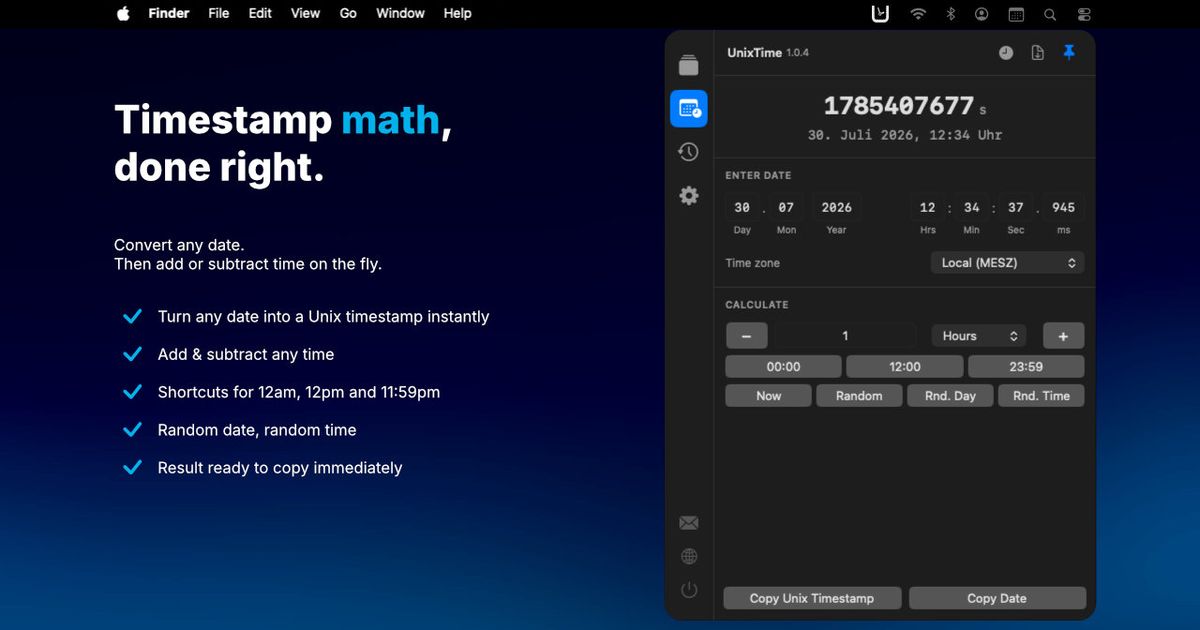
Task: Click the plus add button
Action: [1063, 336]
